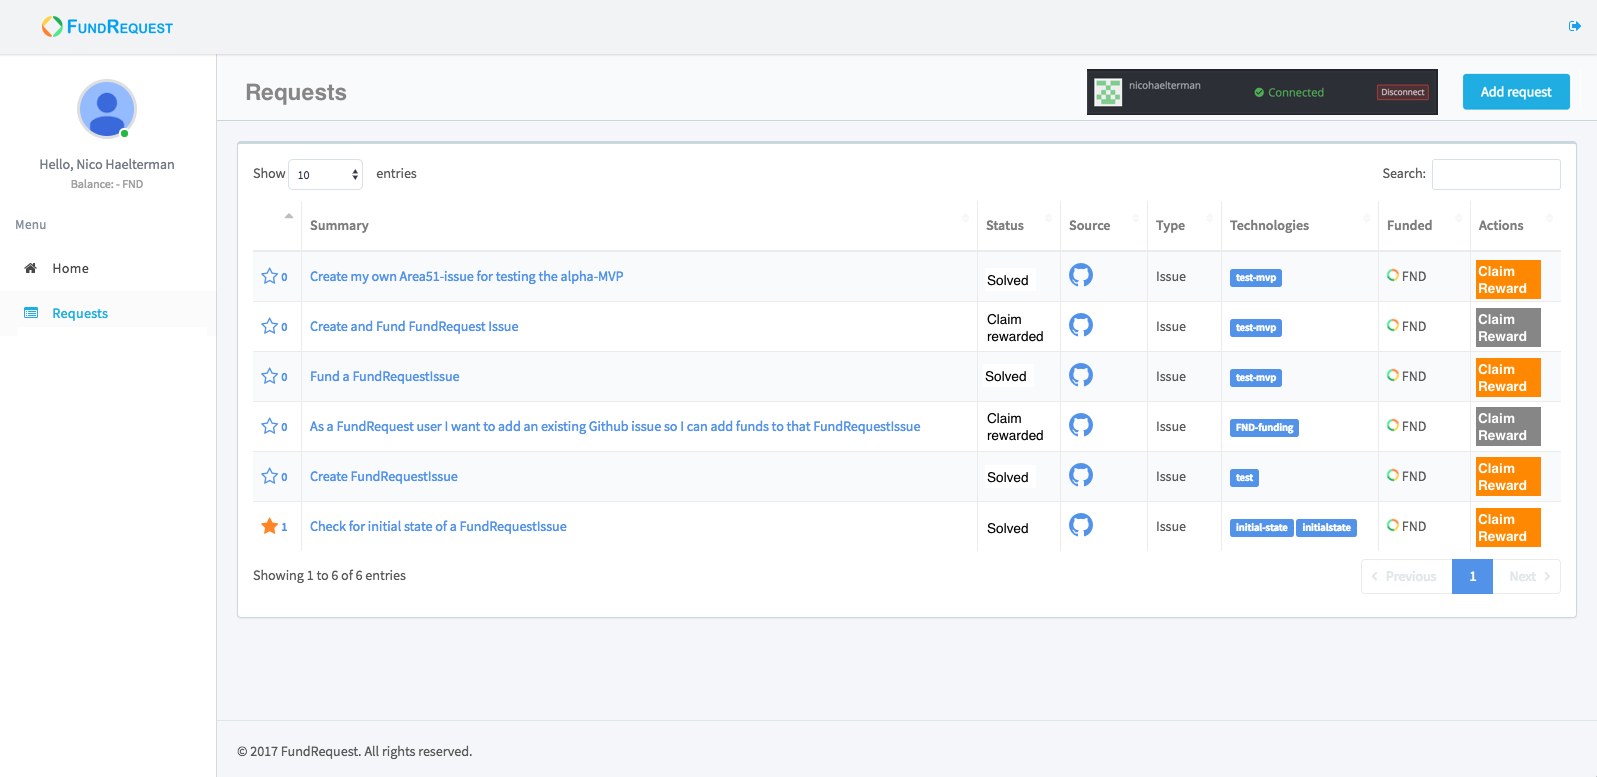Click the Connected status indicator
This screenshot has width=1597, height=777.
(1289, 92)
